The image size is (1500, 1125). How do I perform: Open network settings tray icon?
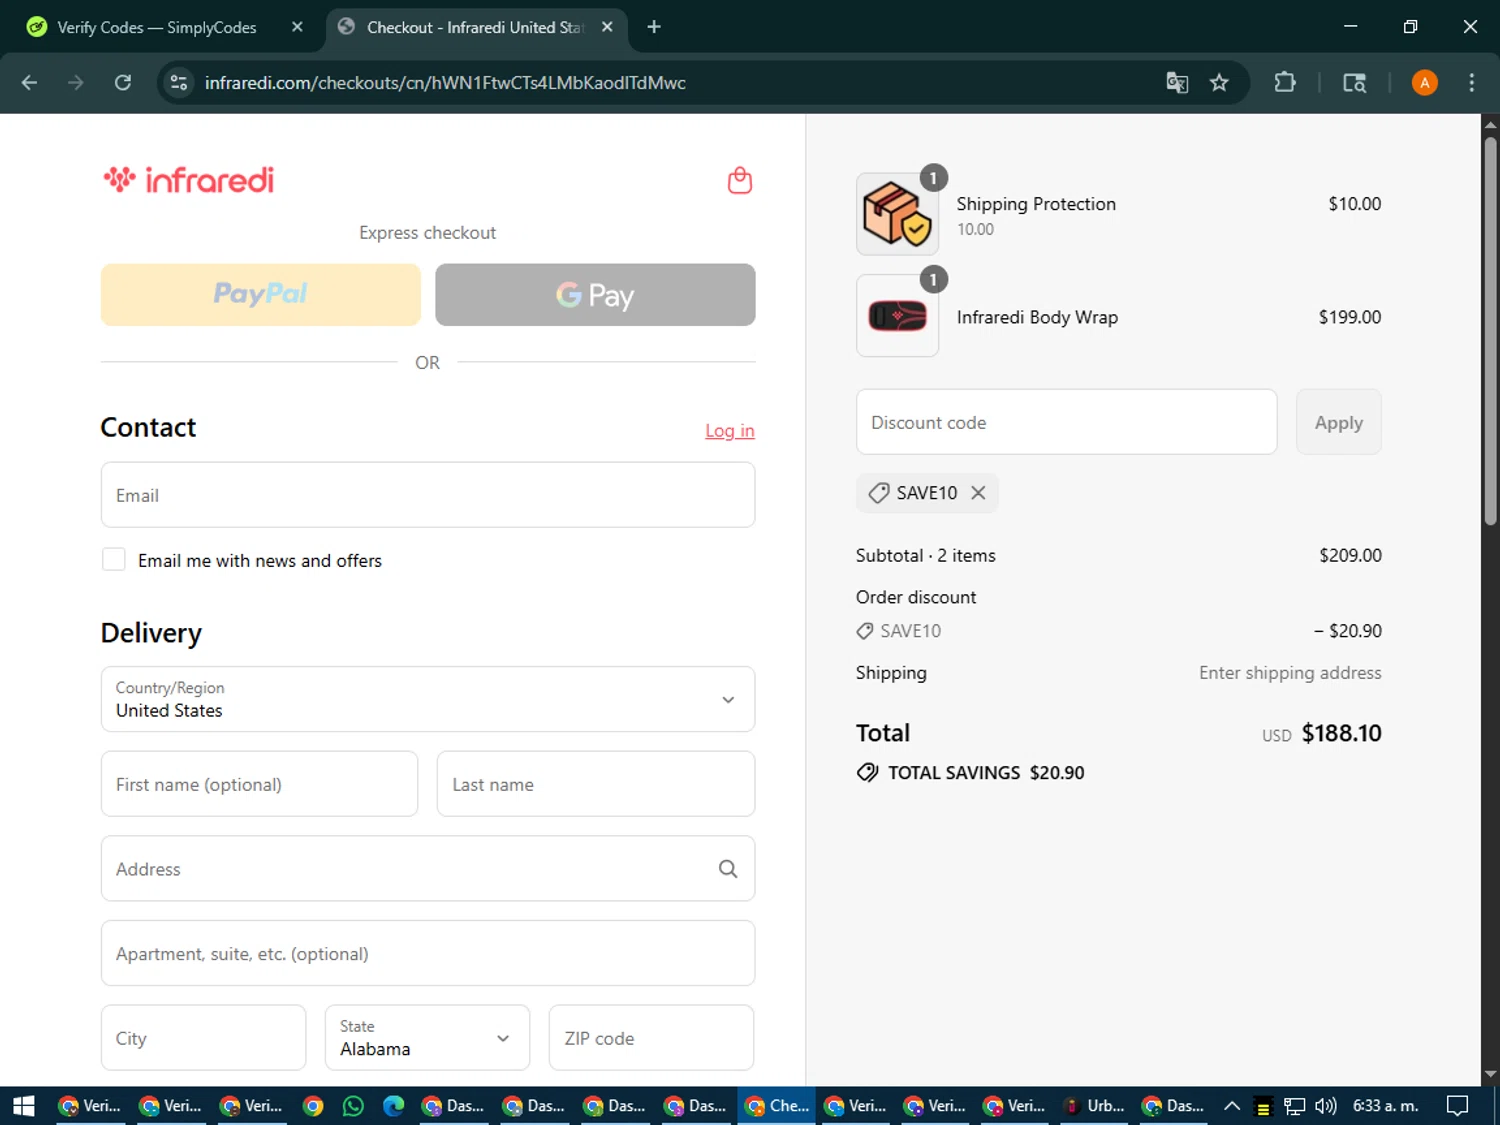1295,1105
